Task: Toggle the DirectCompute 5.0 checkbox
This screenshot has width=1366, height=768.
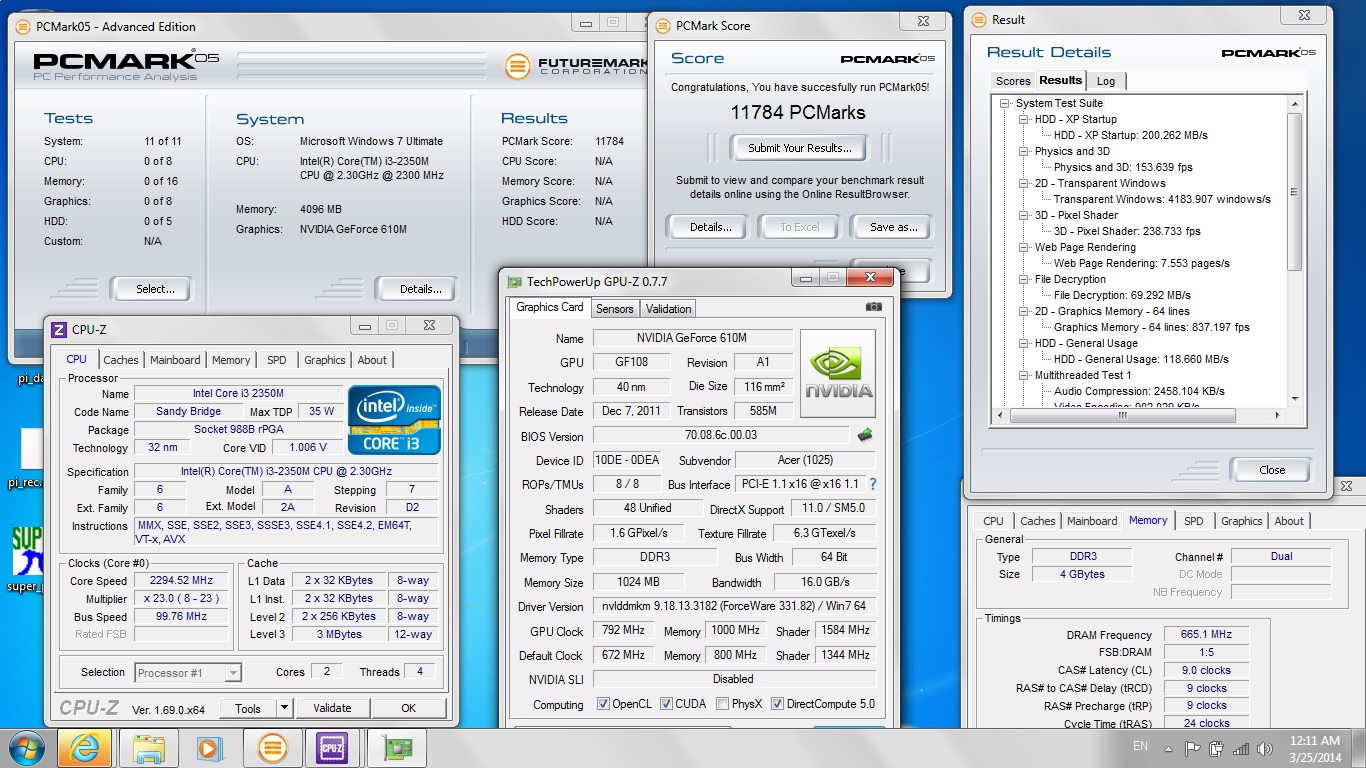Action: (x=777, y=704)
